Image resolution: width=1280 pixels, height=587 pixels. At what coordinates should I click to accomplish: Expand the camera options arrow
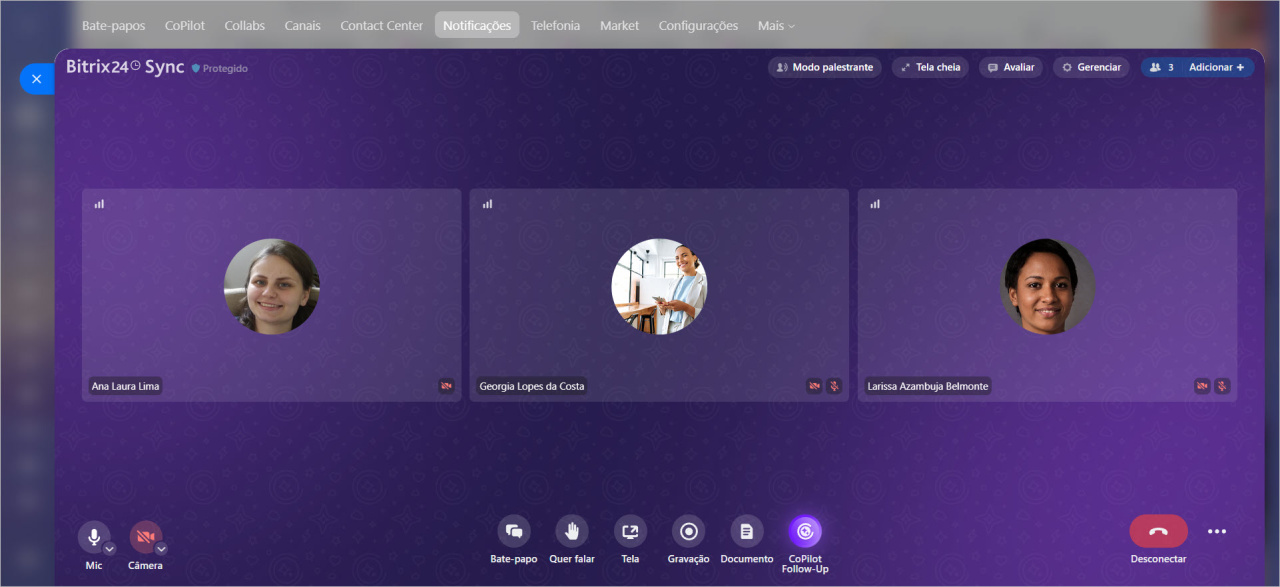pyautogui.click(x=161, y=548)
